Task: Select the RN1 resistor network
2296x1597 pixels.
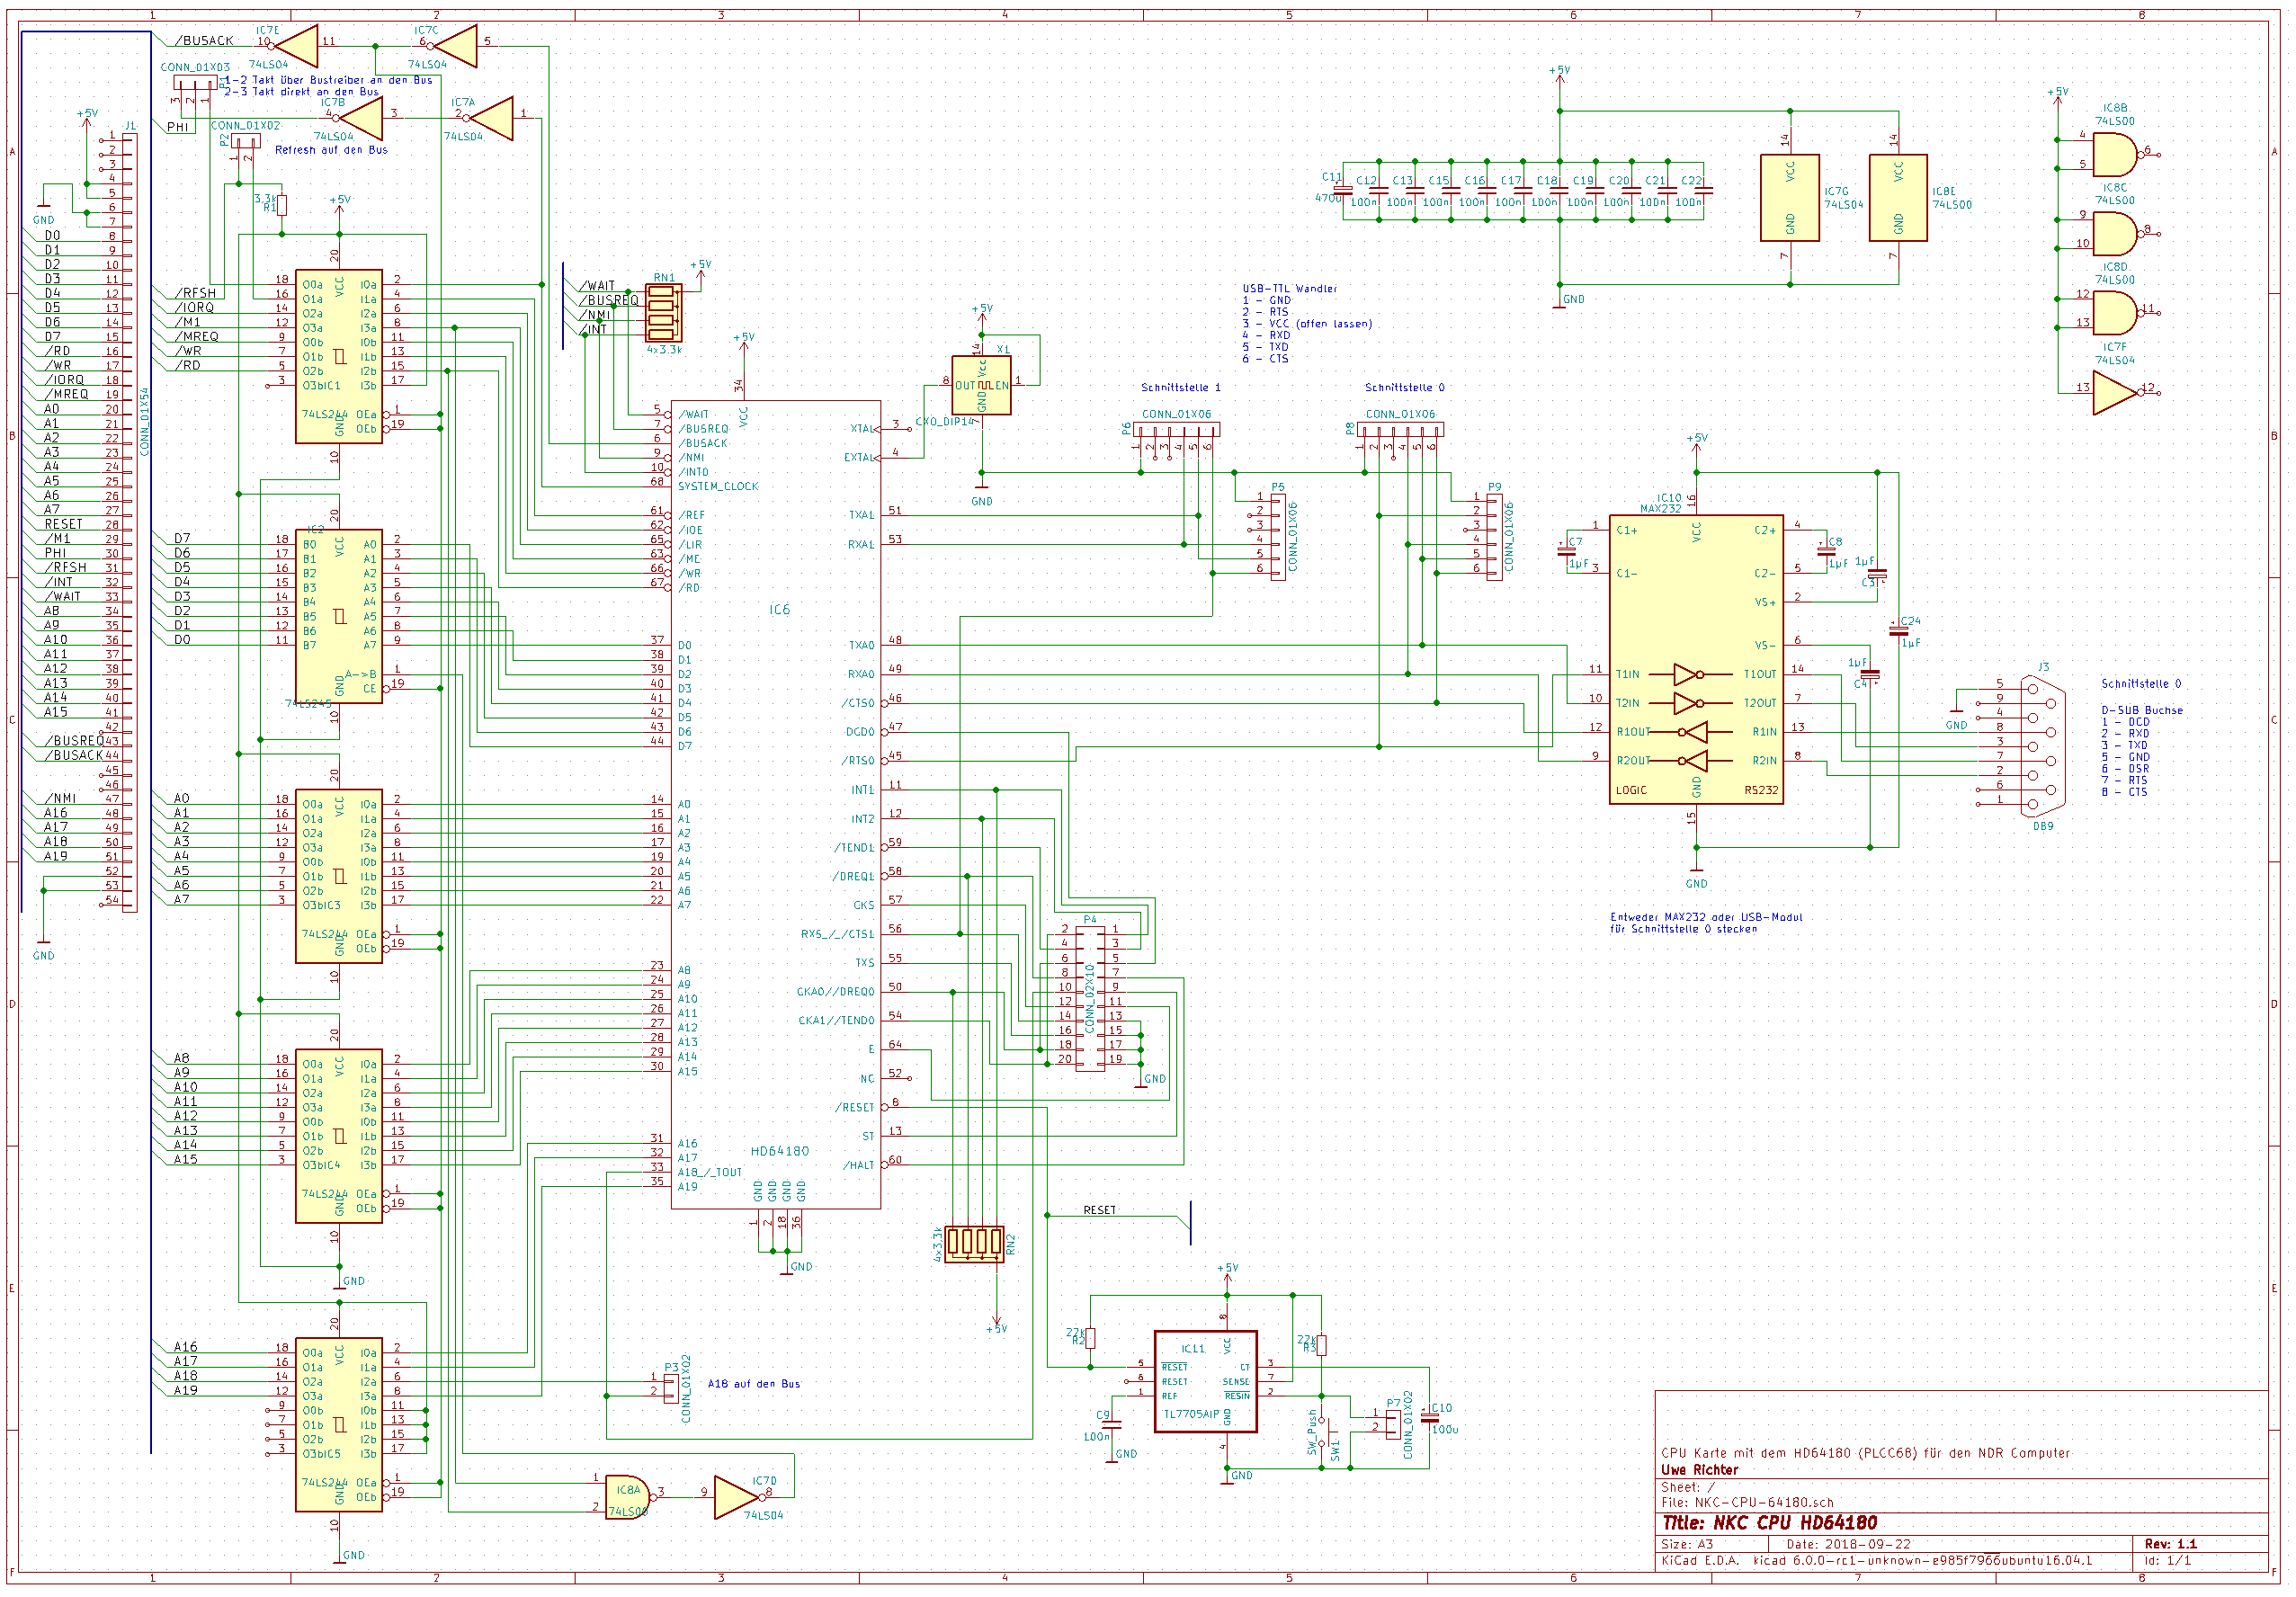Action: tap(664, 313)
